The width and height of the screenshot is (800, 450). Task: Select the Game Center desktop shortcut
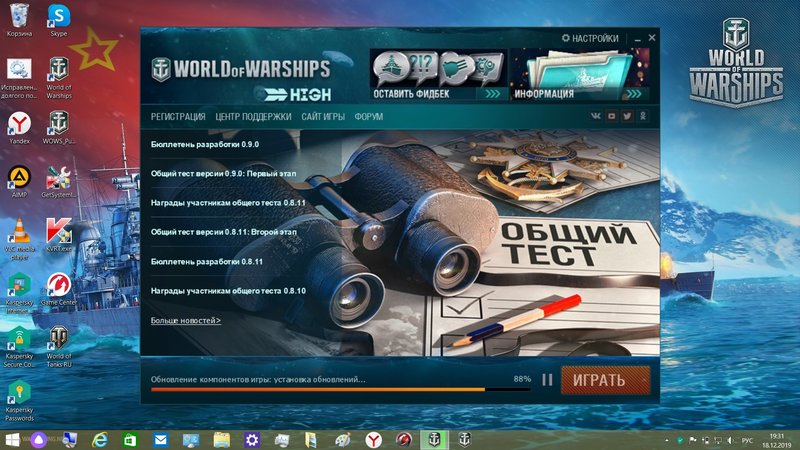click(59, 289)
